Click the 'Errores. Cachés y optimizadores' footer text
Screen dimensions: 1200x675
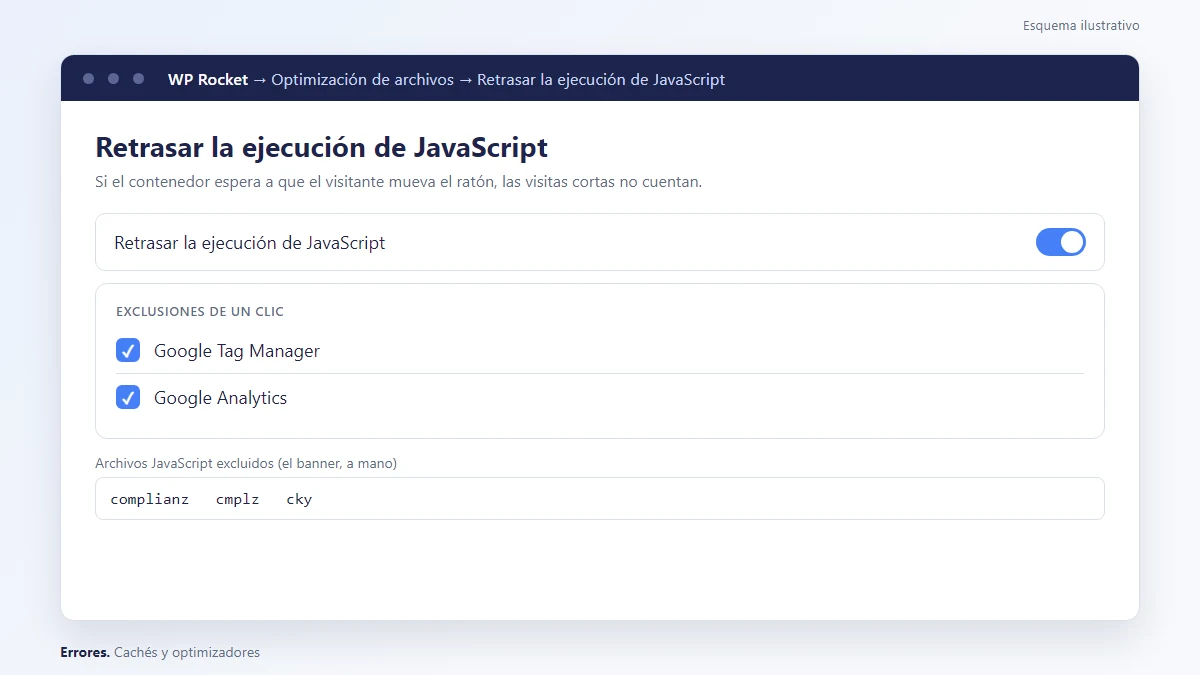[160, 652]
